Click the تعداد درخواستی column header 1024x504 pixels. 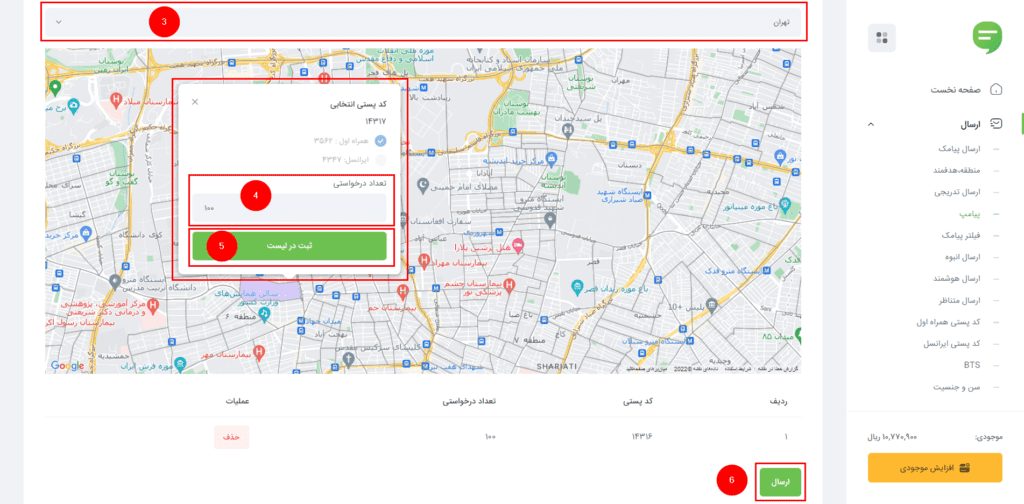click(x=469, y=401)
